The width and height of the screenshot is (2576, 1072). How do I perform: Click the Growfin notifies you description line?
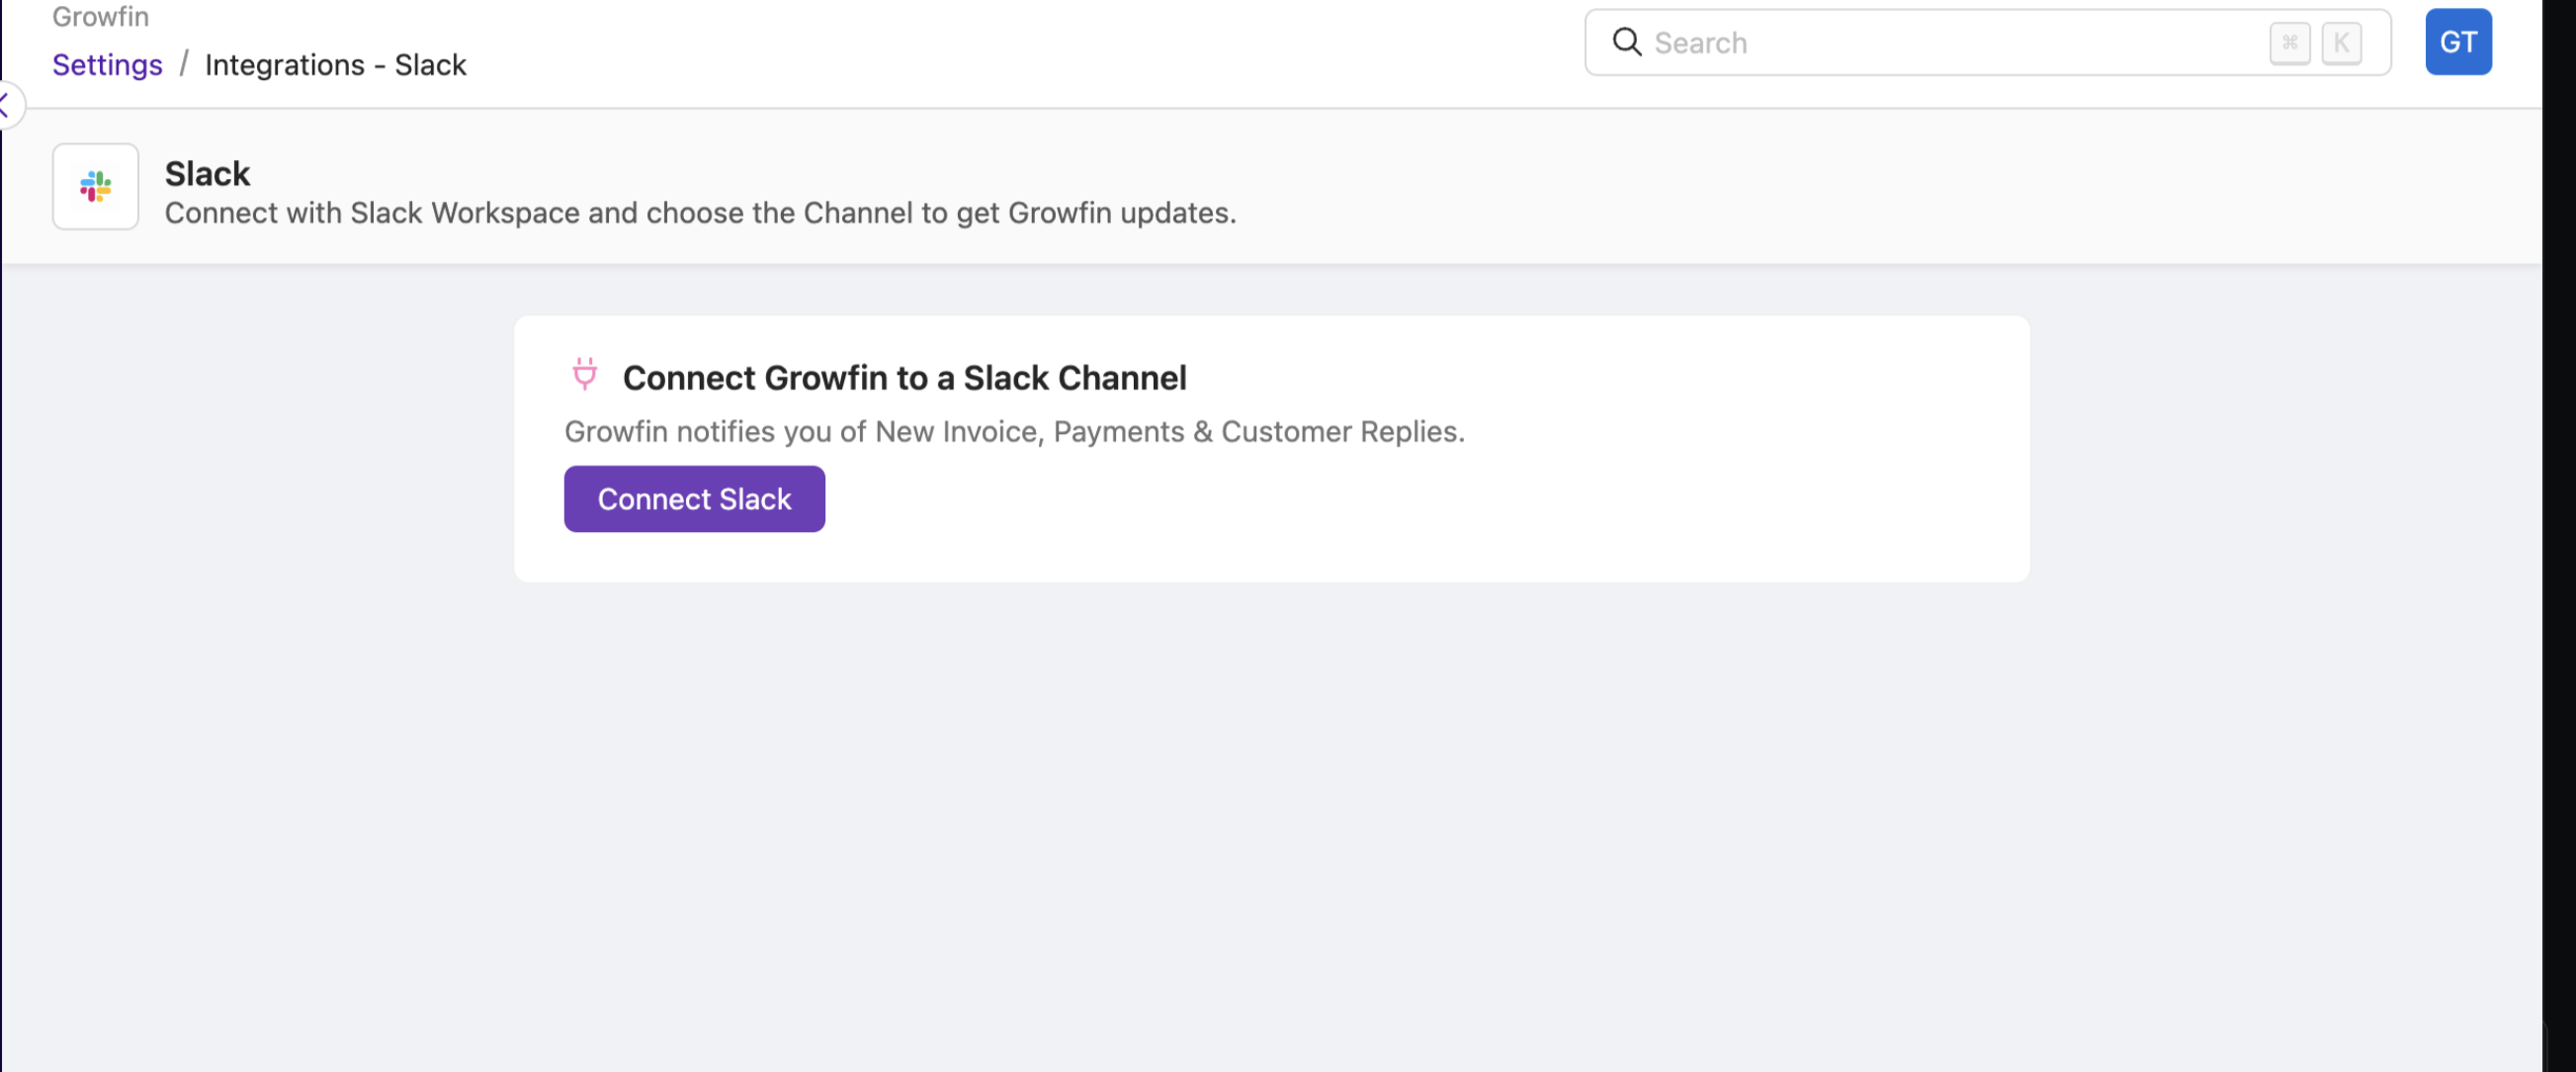(x=1014, y=431)
